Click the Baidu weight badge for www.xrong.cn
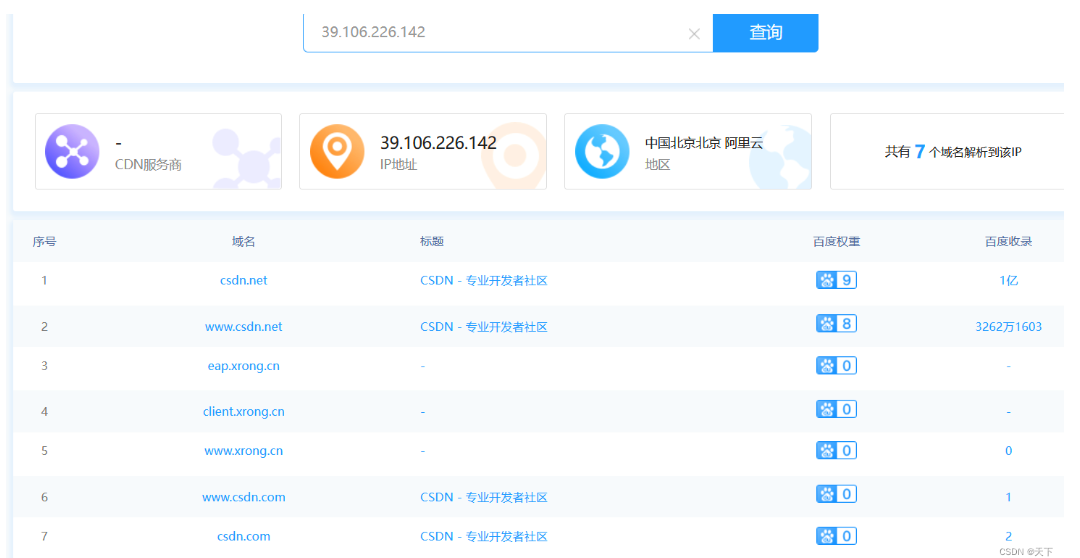This screenshot has height=558, width=1080. [x=836, y=451]
